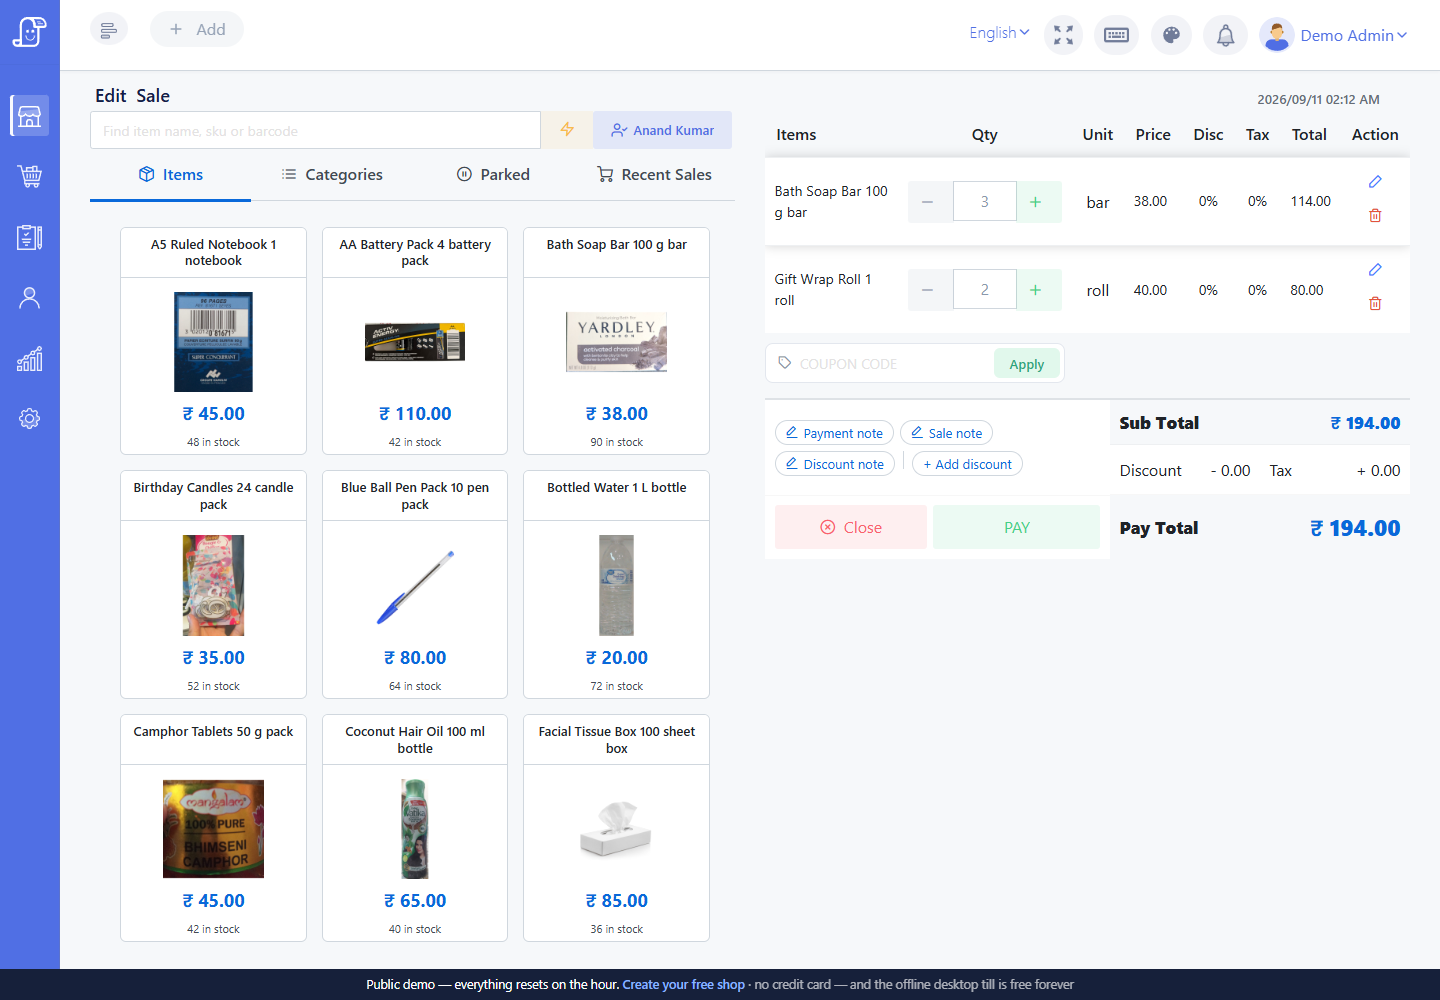The height and width of the screenshot is (1000, 1440).
Task: Add A5 Ruled Notebook product card
Action: (213, 341)
